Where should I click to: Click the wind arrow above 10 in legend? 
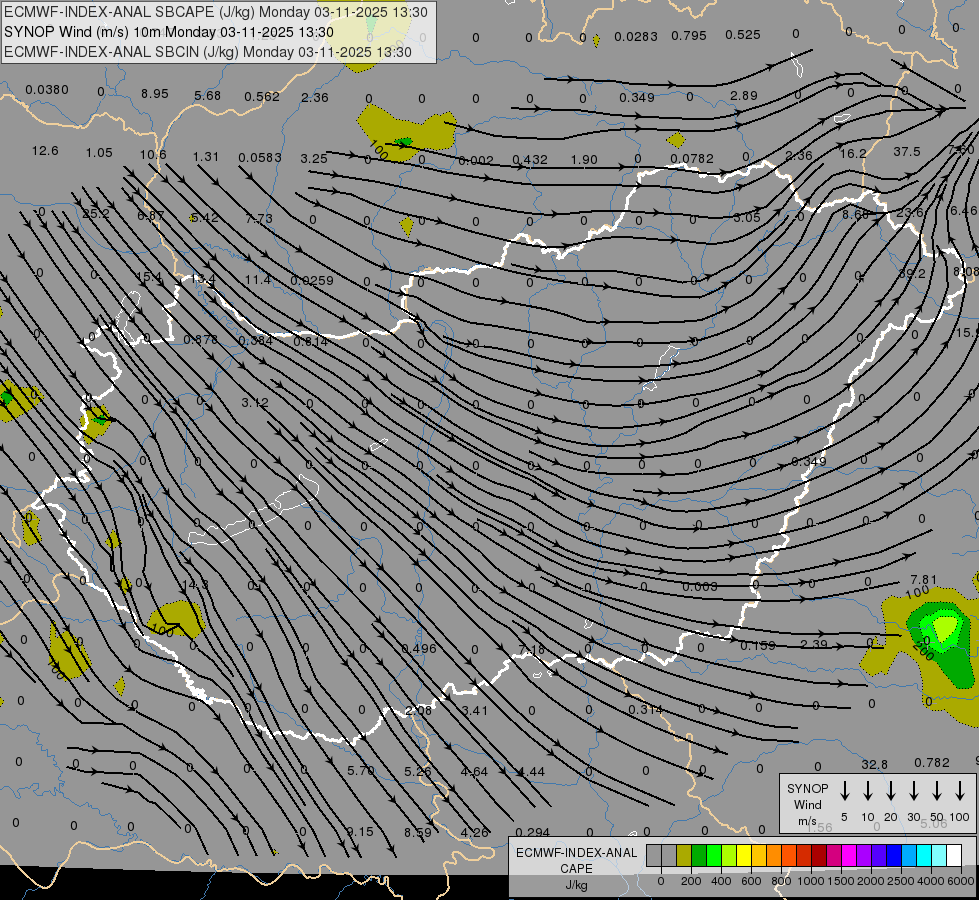868,790
